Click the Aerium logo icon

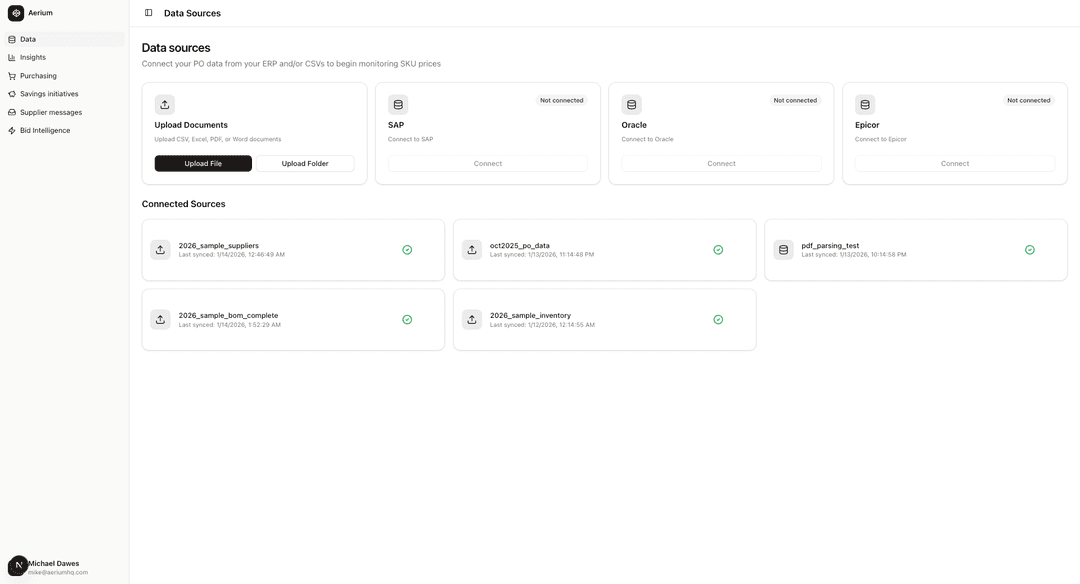[16, 13]
